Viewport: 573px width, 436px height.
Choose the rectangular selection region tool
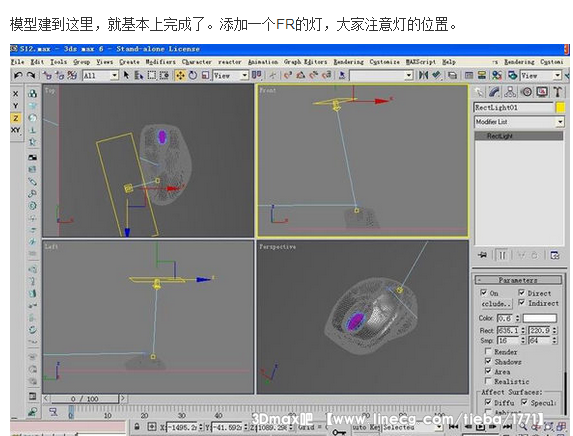pos(151,75)
